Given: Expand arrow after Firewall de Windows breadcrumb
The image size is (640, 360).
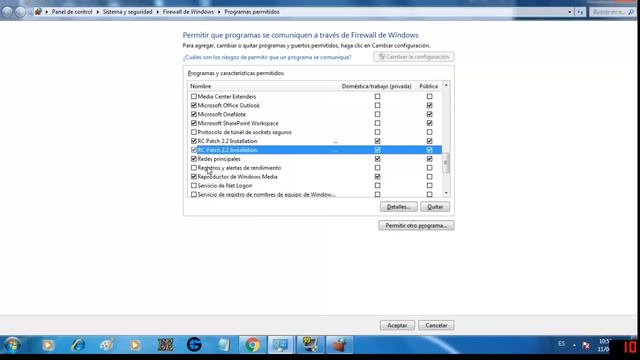Looking at the screenshot, I should coord(219,12).
